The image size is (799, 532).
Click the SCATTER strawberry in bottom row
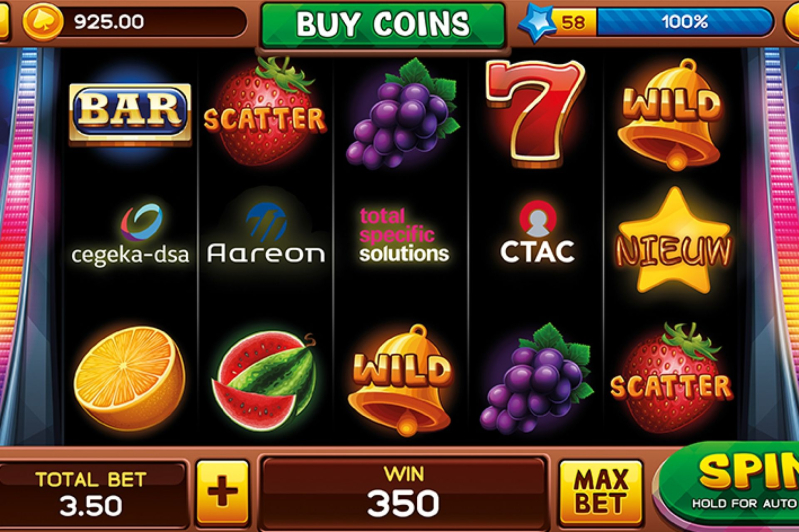(x=672, y=378)
